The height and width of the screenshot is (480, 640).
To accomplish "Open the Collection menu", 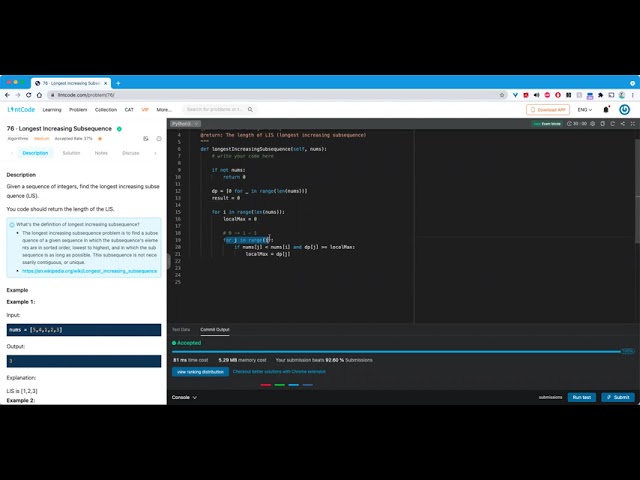I will [x=106, y=110].
